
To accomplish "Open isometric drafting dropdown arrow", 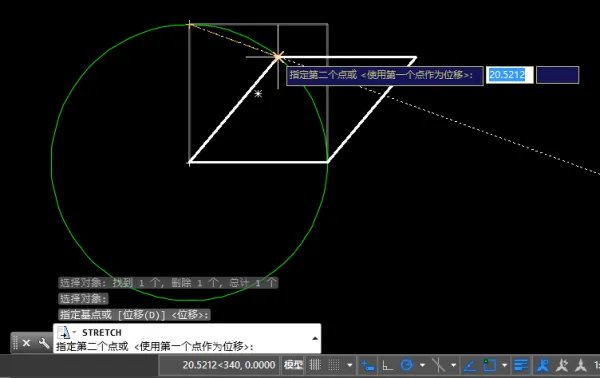I will coord(453,365).
